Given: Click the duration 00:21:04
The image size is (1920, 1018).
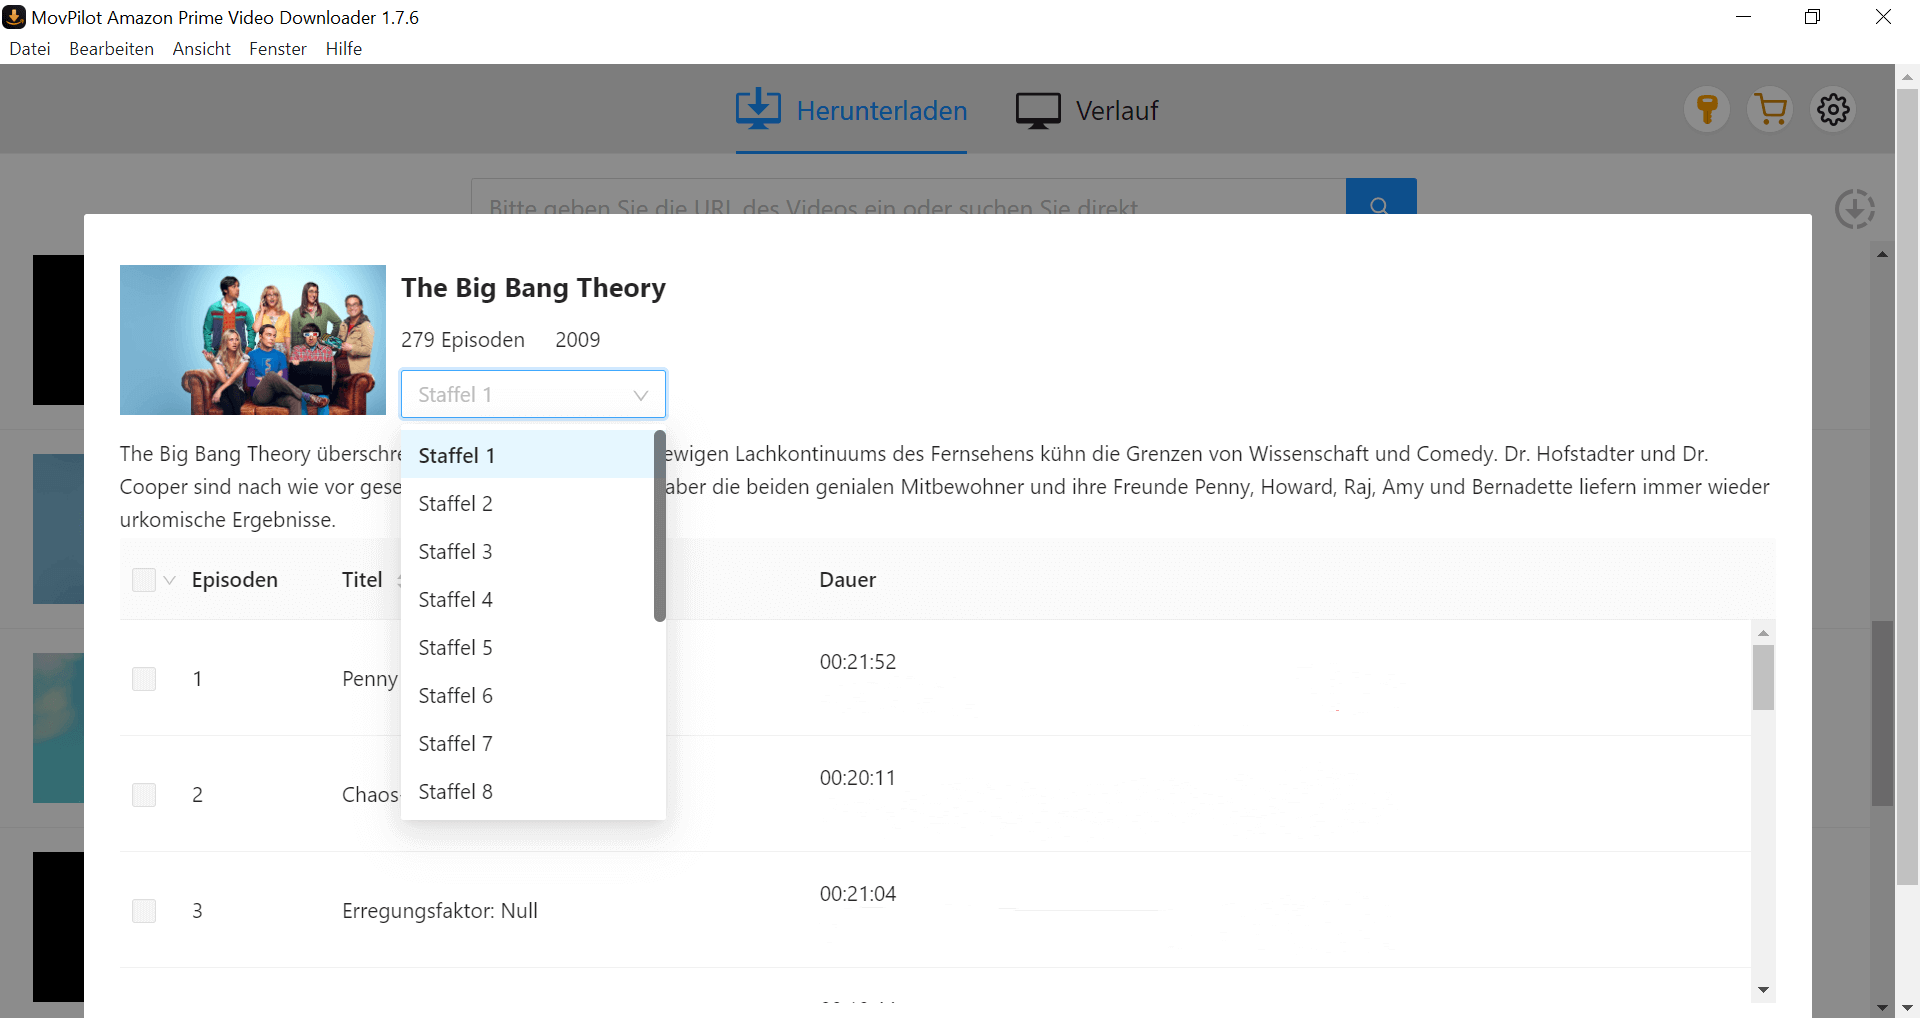Looking at the screenshot, I should click(x=858, y=894).
